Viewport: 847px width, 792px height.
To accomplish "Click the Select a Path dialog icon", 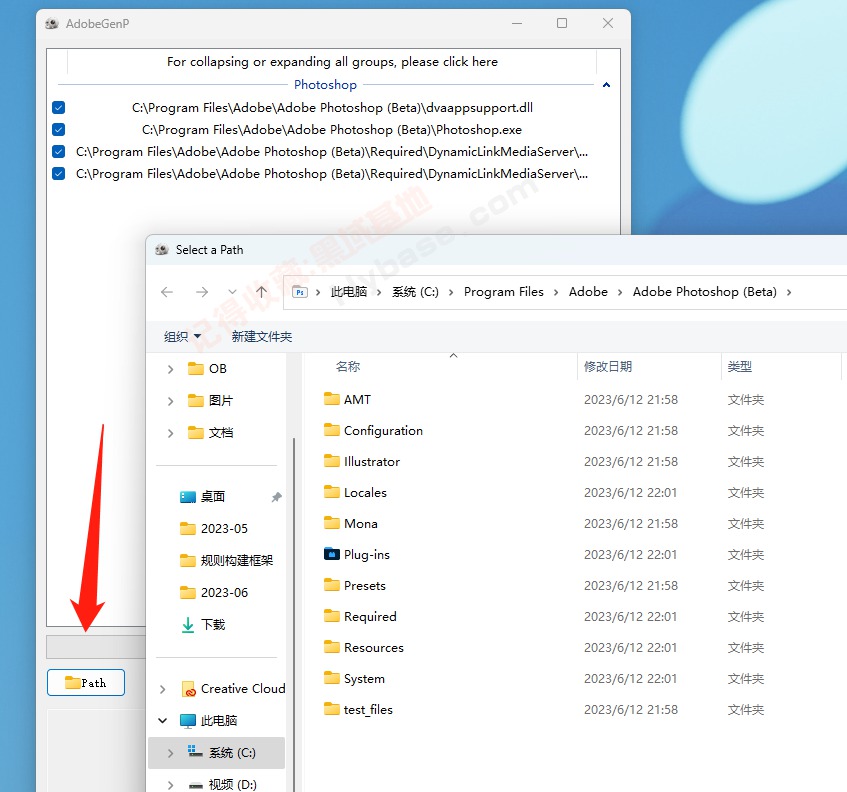I will pyautogui.click(x=162, y=250).
